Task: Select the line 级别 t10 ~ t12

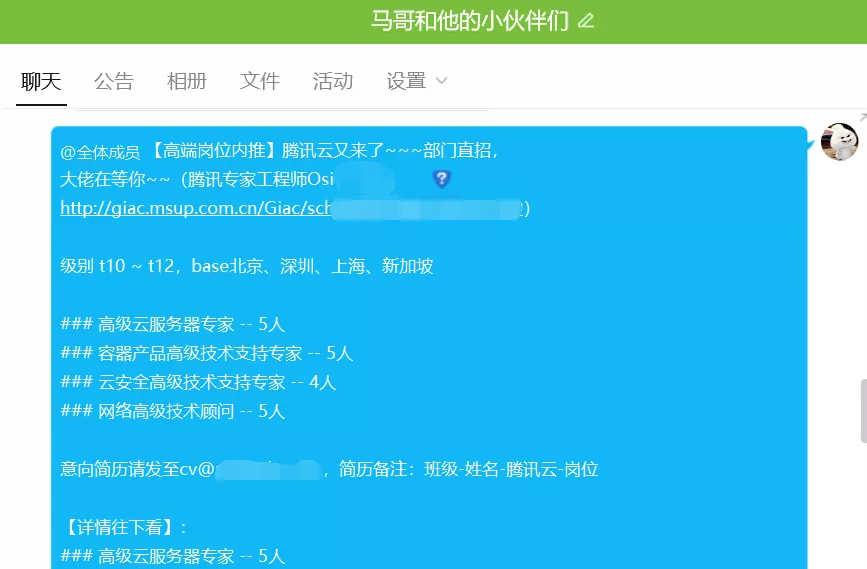Action: pyautogui.click(x=247, y=266)
